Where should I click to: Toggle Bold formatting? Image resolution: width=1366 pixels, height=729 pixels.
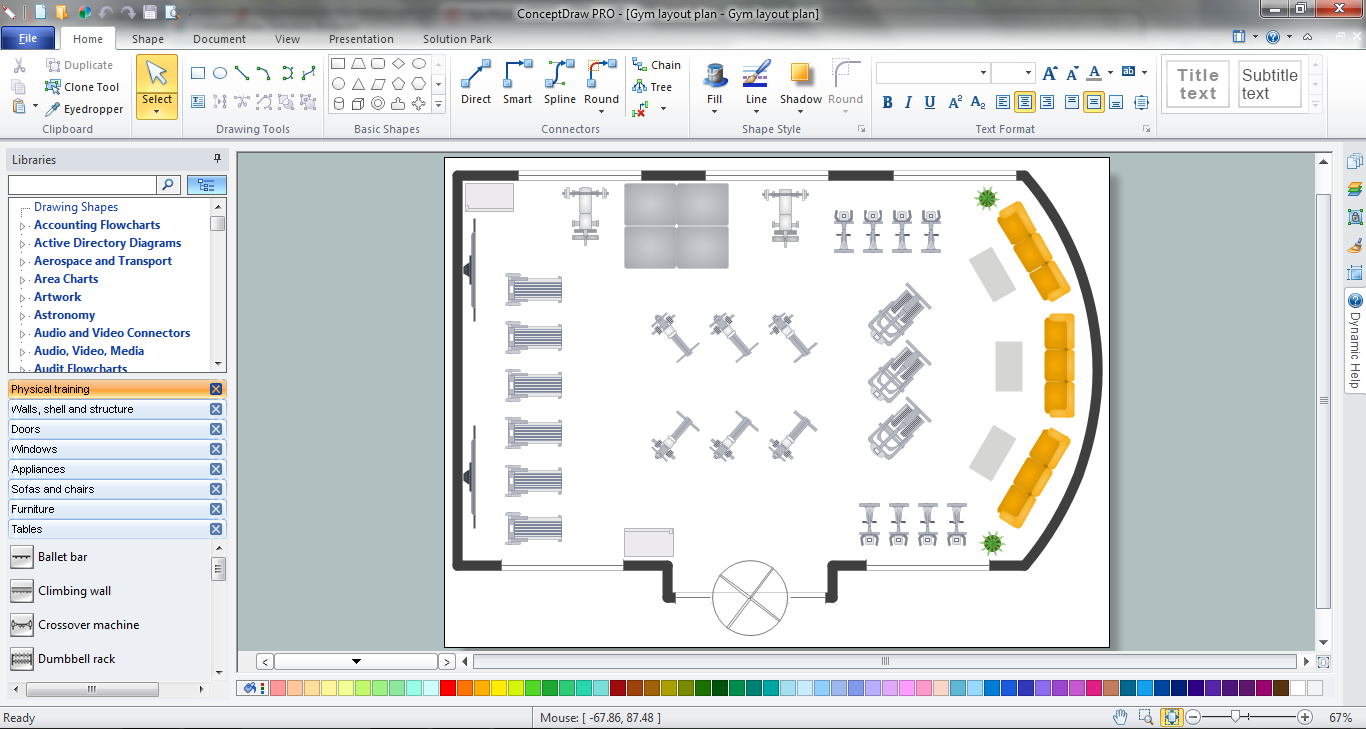pos(887,102)
